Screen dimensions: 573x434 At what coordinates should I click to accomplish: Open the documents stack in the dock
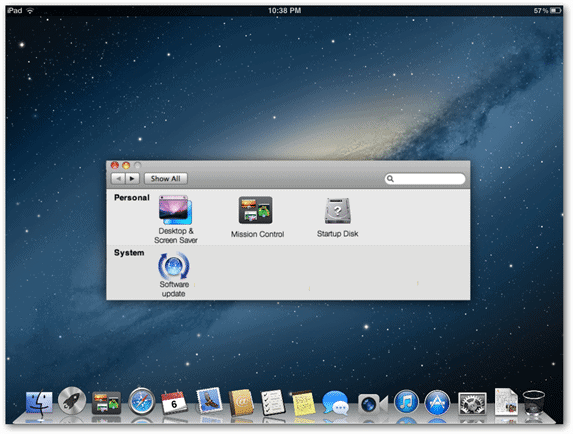pos(506,402)
